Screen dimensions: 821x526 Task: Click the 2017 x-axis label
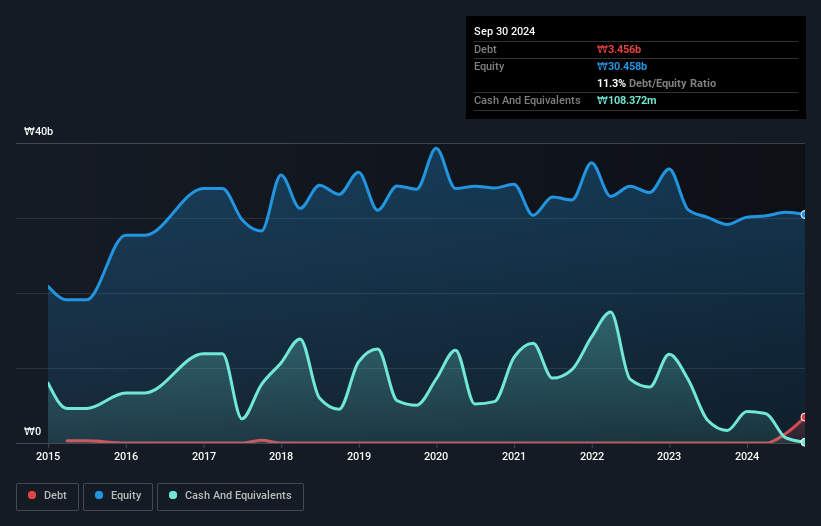pyautogui.click(x=204, y=456)
